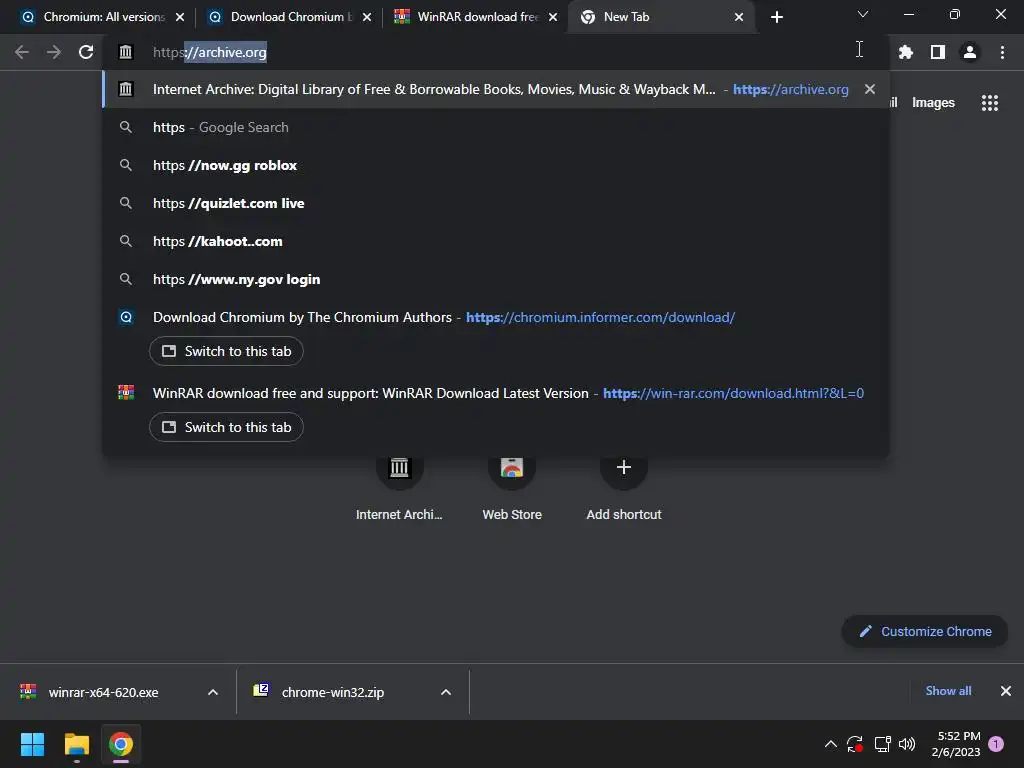Screen dimensions: 1024x768
Task: Close the Chromium: All versions tab
Action: coord(180,17)
